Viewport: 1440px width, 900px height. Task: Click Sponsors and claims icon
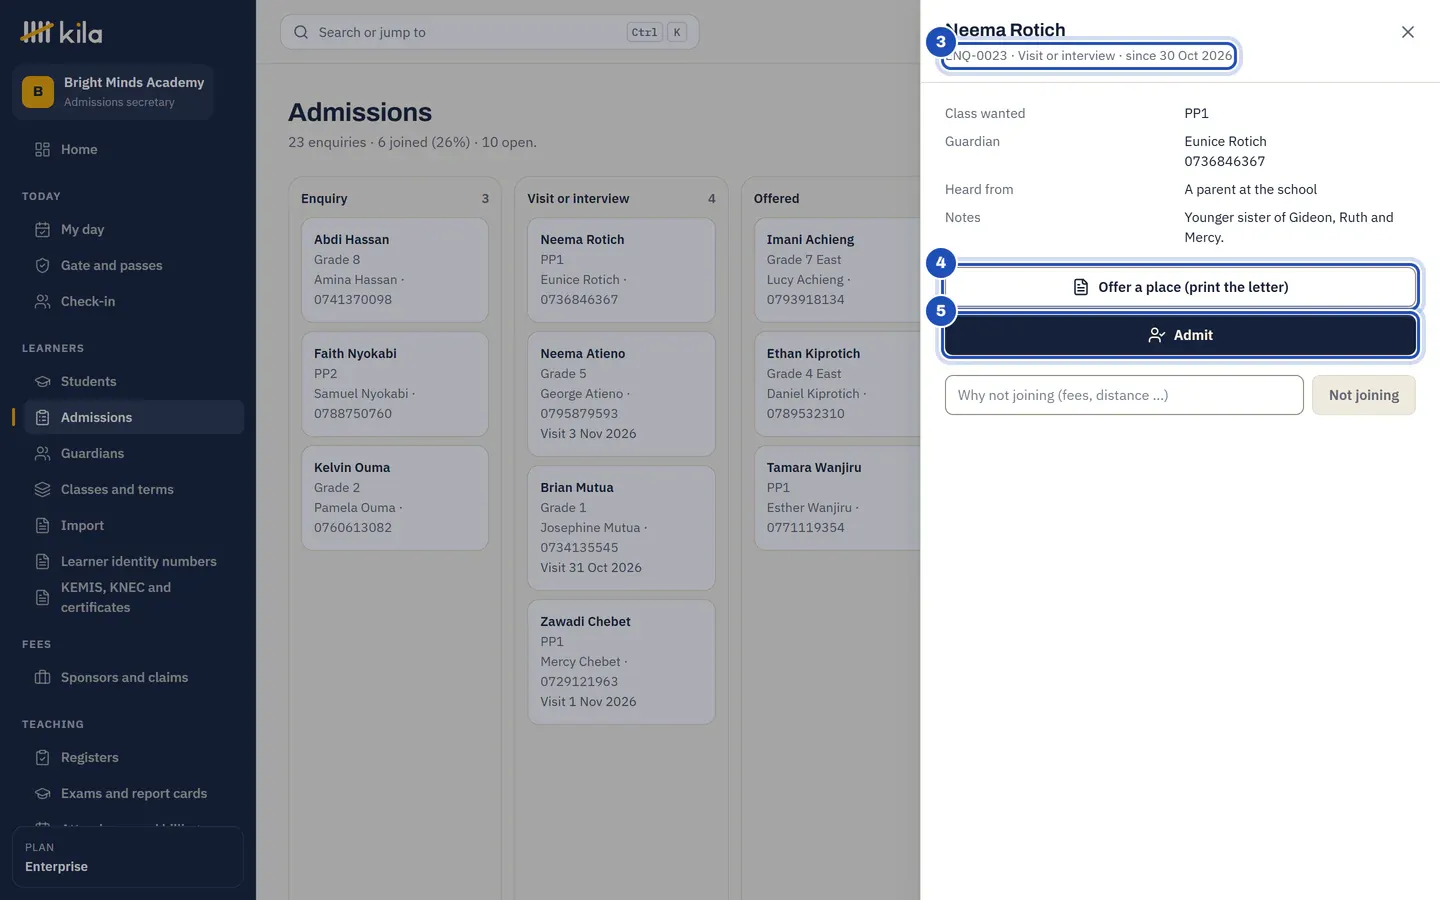coord(42,677)
